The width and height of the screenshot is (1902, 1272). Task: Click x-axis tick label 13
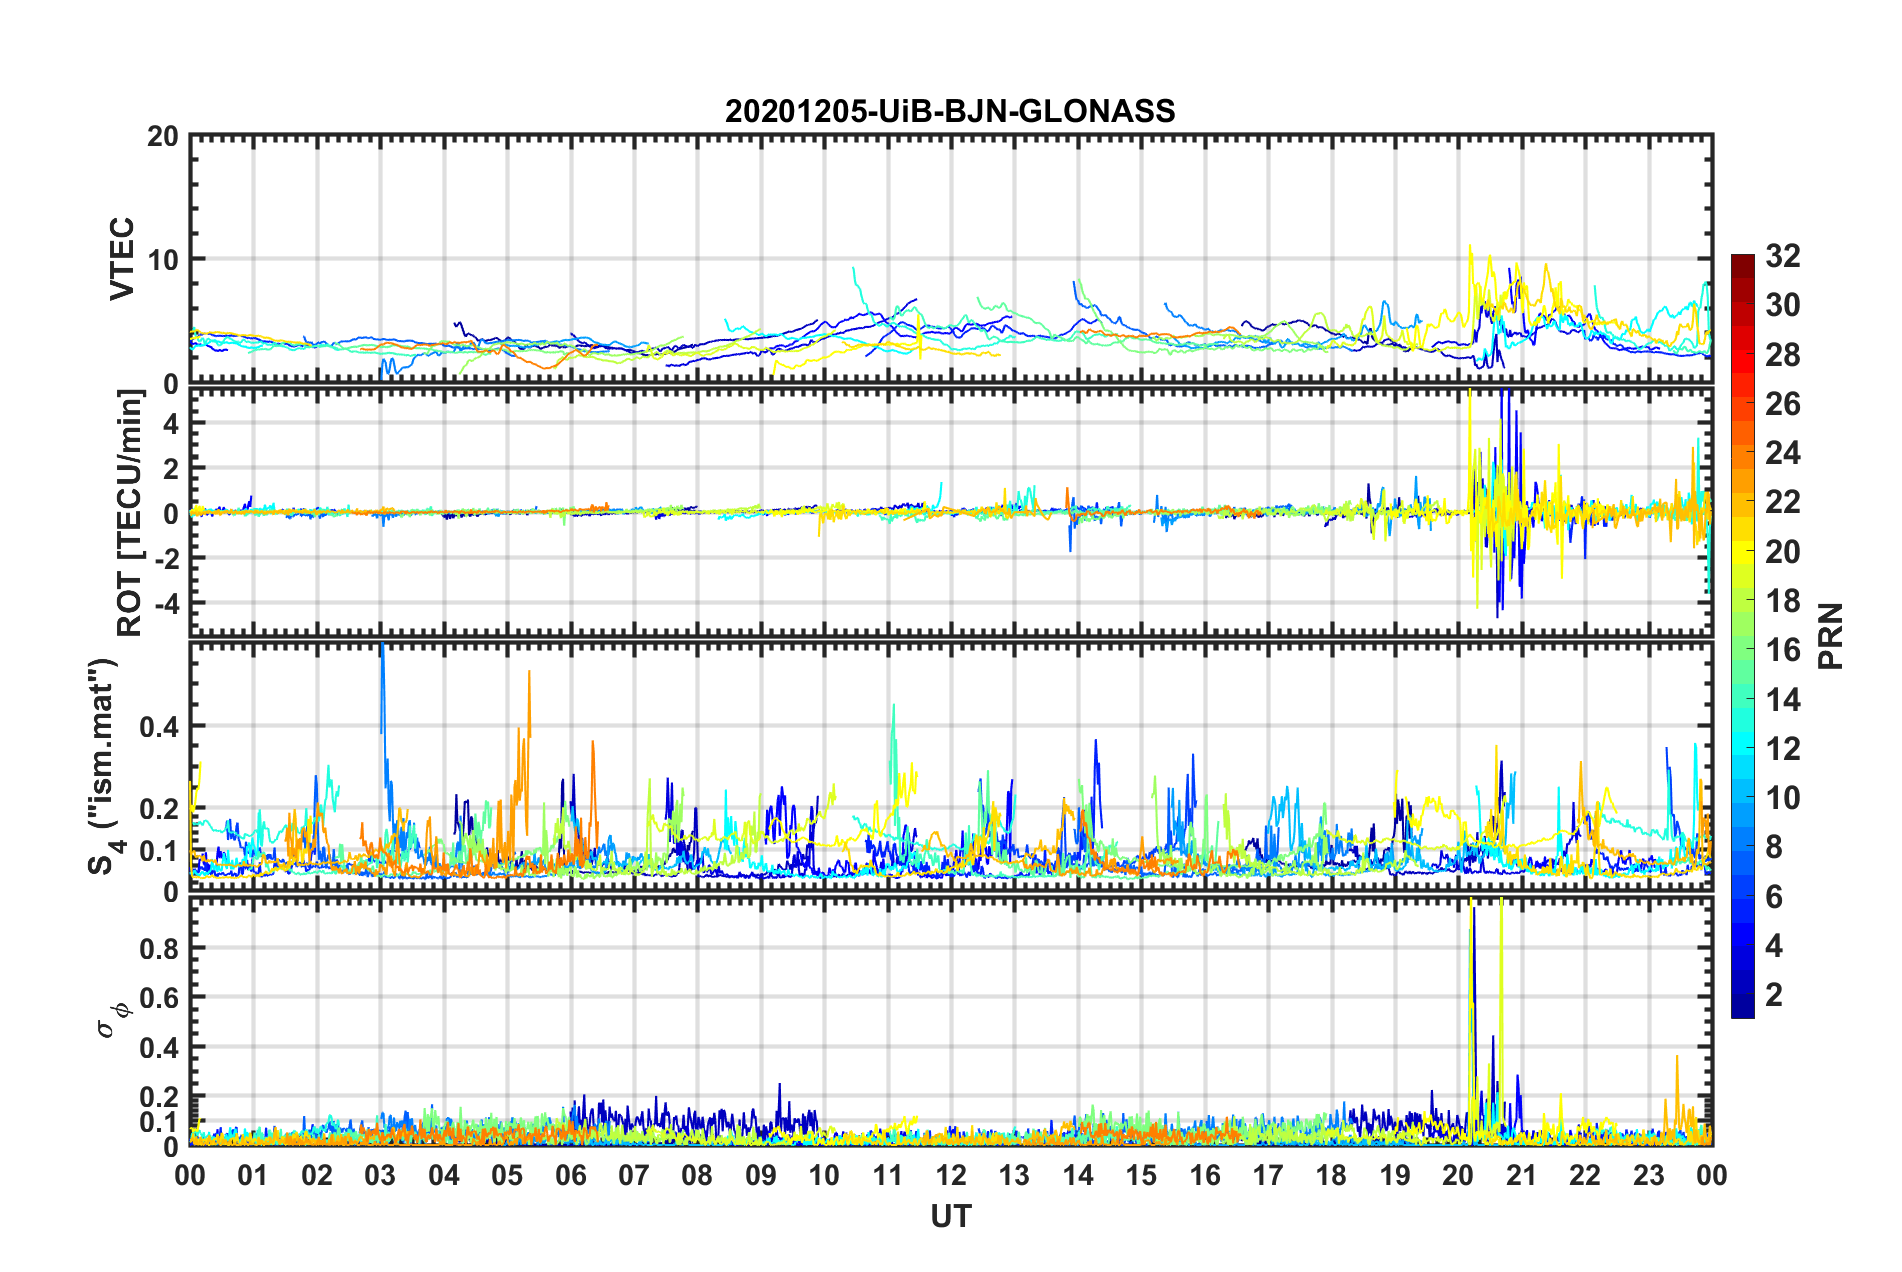click(x=1014, y=1175)
